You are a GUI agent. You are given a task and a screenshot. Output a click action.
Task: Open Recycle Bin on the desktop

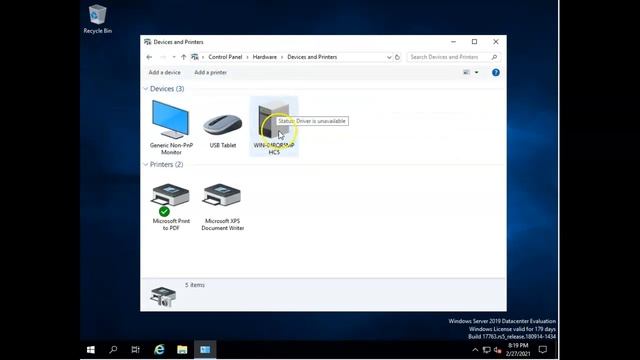(98, 19)
